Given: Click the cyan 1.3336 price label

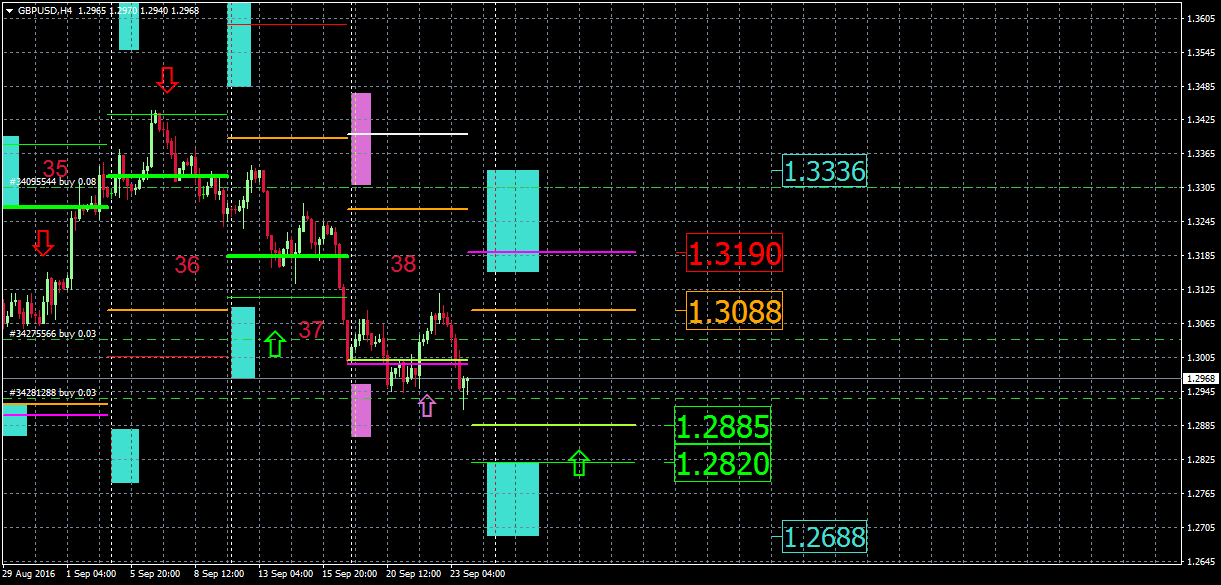Looking at the screenshot, I should pyautogui.click(x=824, y=172).
